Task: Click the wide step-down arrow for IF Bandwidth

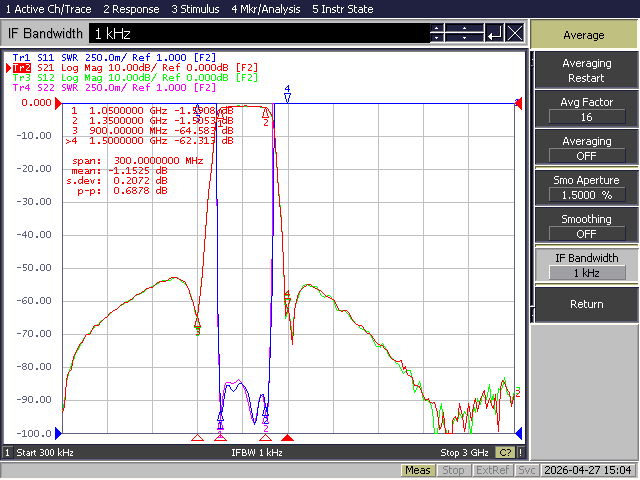Action: 464,38
